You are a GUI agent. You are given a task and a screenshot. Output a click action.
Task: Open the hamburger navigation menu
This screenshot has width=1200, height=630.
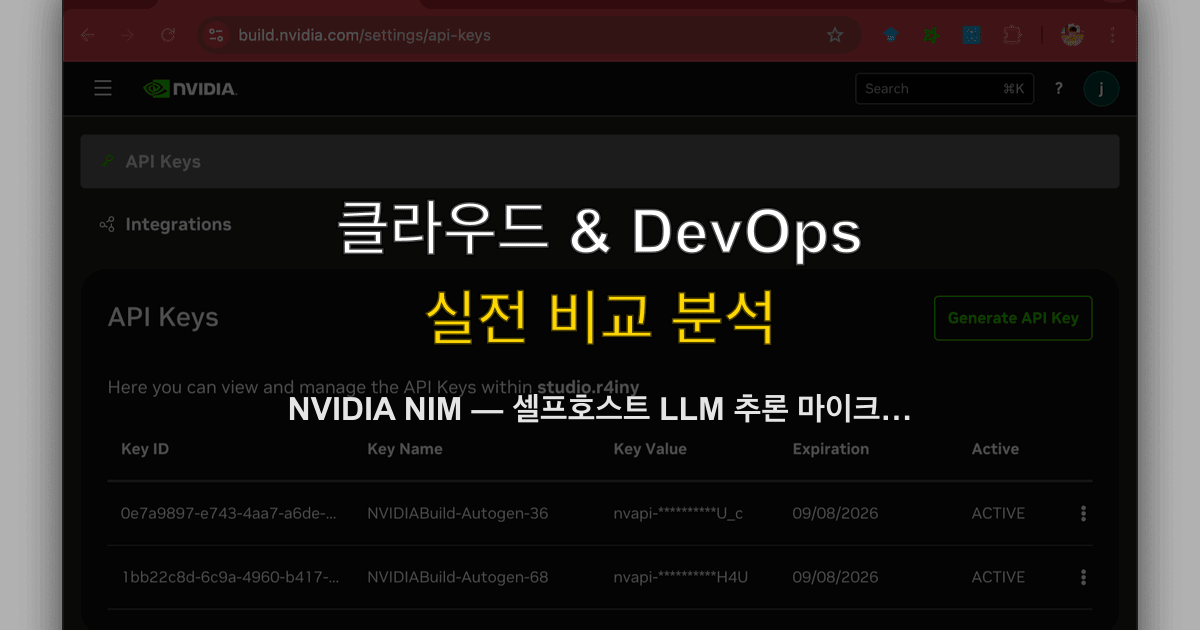[x=103, y=88]
